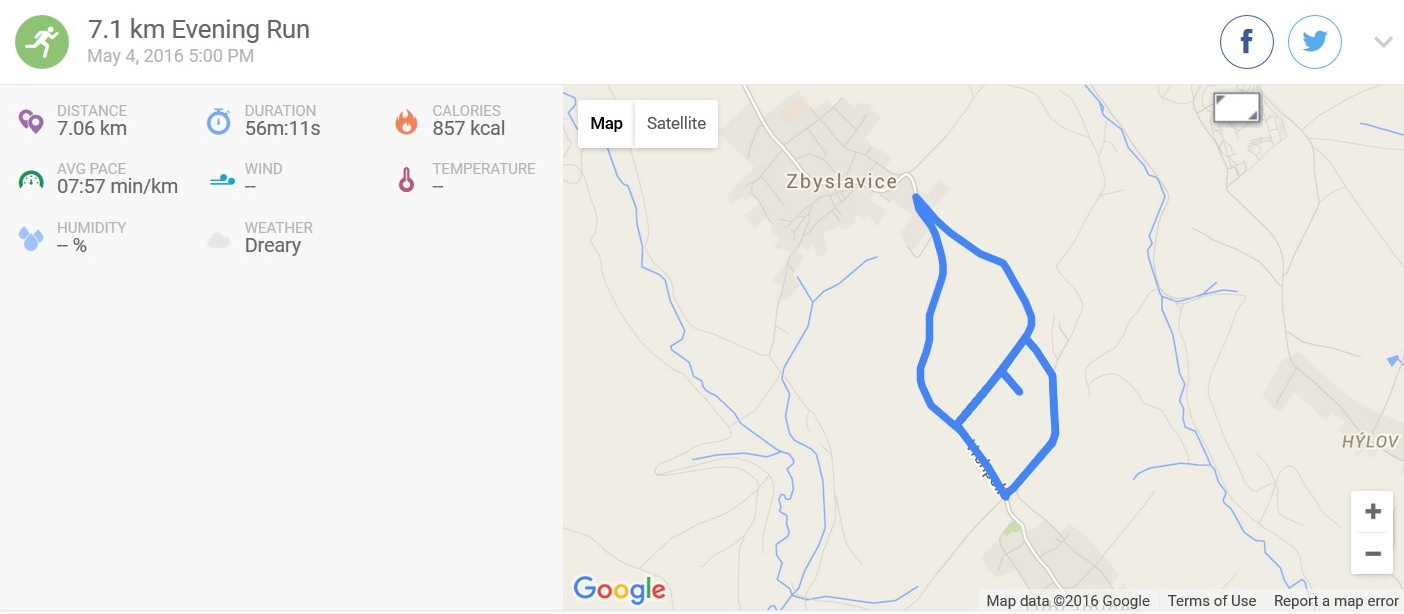The image size is (1404, 614).
Task: Click the duration stopwatch icon
Action: [219, 121]
